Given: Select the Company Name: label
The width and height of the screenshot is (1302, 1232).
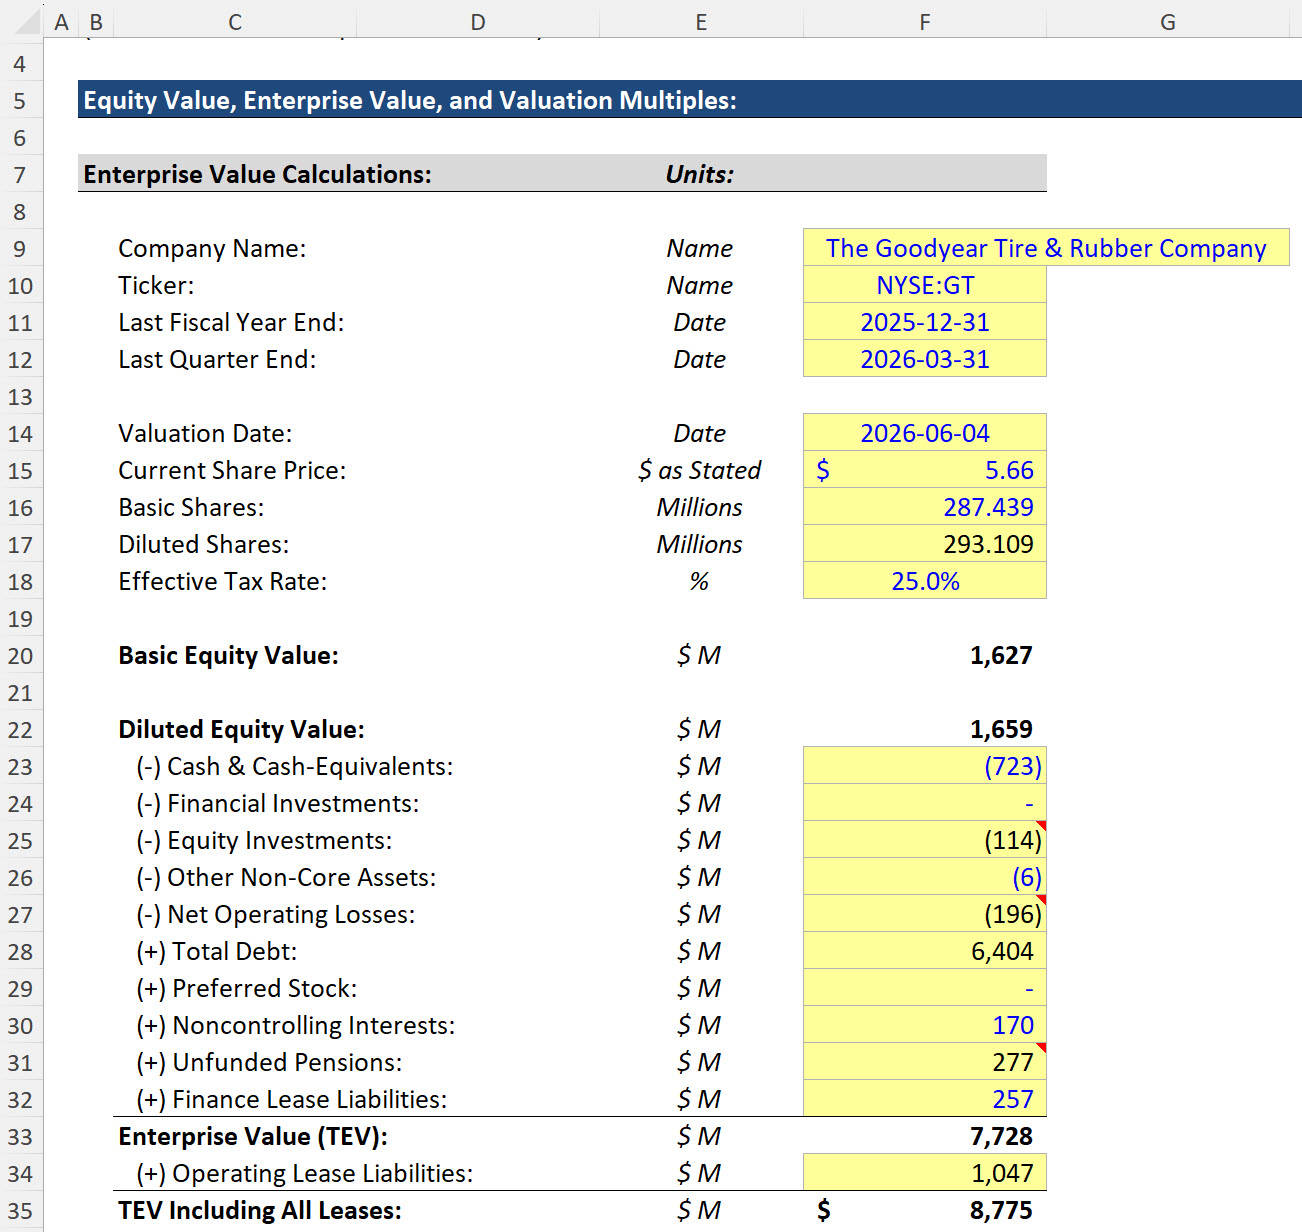Looking at the screenshot, I should [x=212, y=248].
